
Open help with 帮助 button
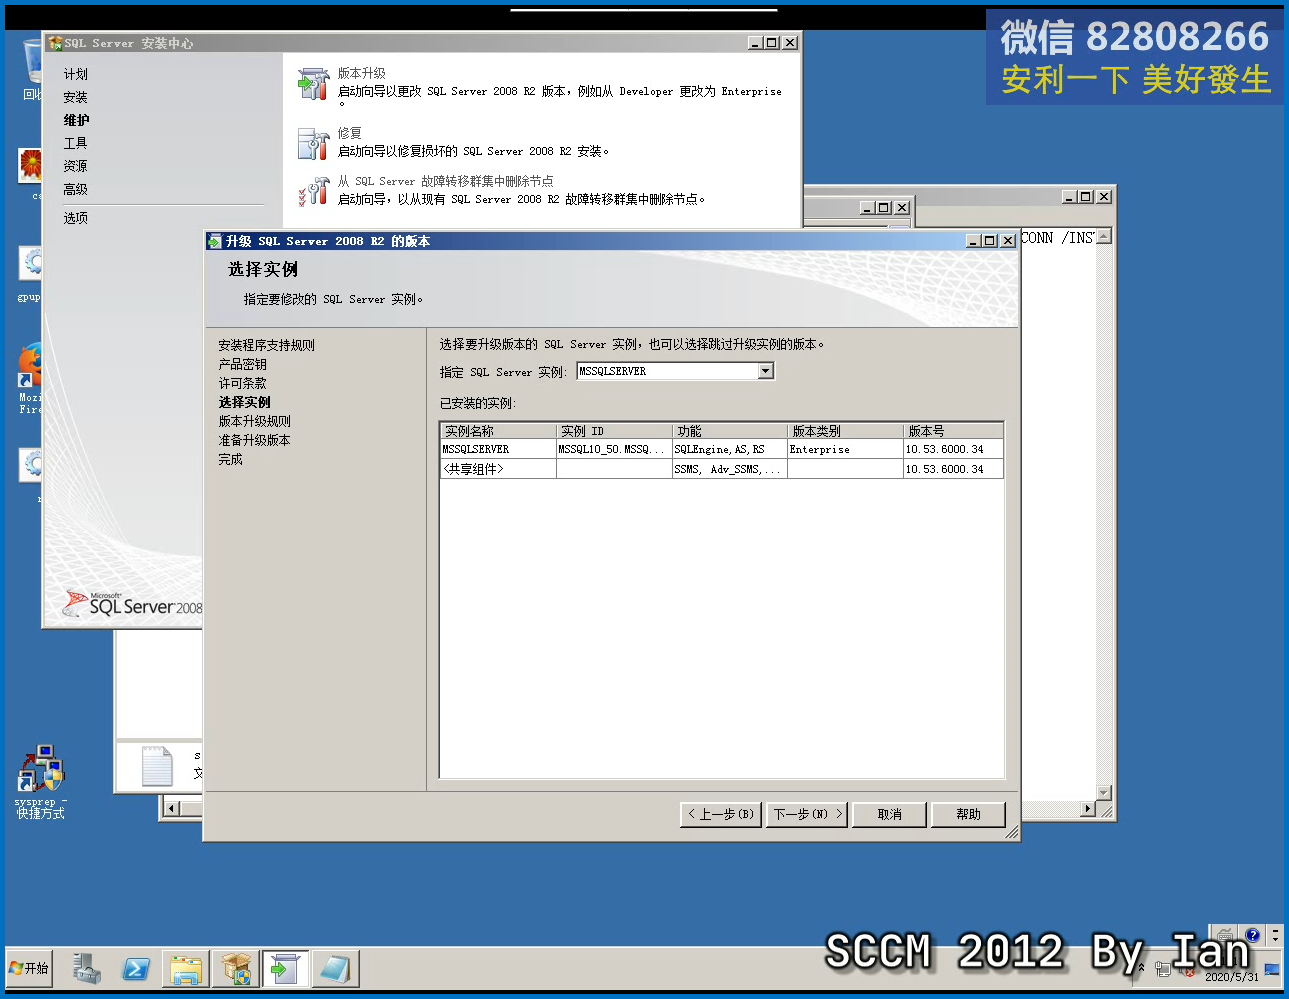(968, 814)
